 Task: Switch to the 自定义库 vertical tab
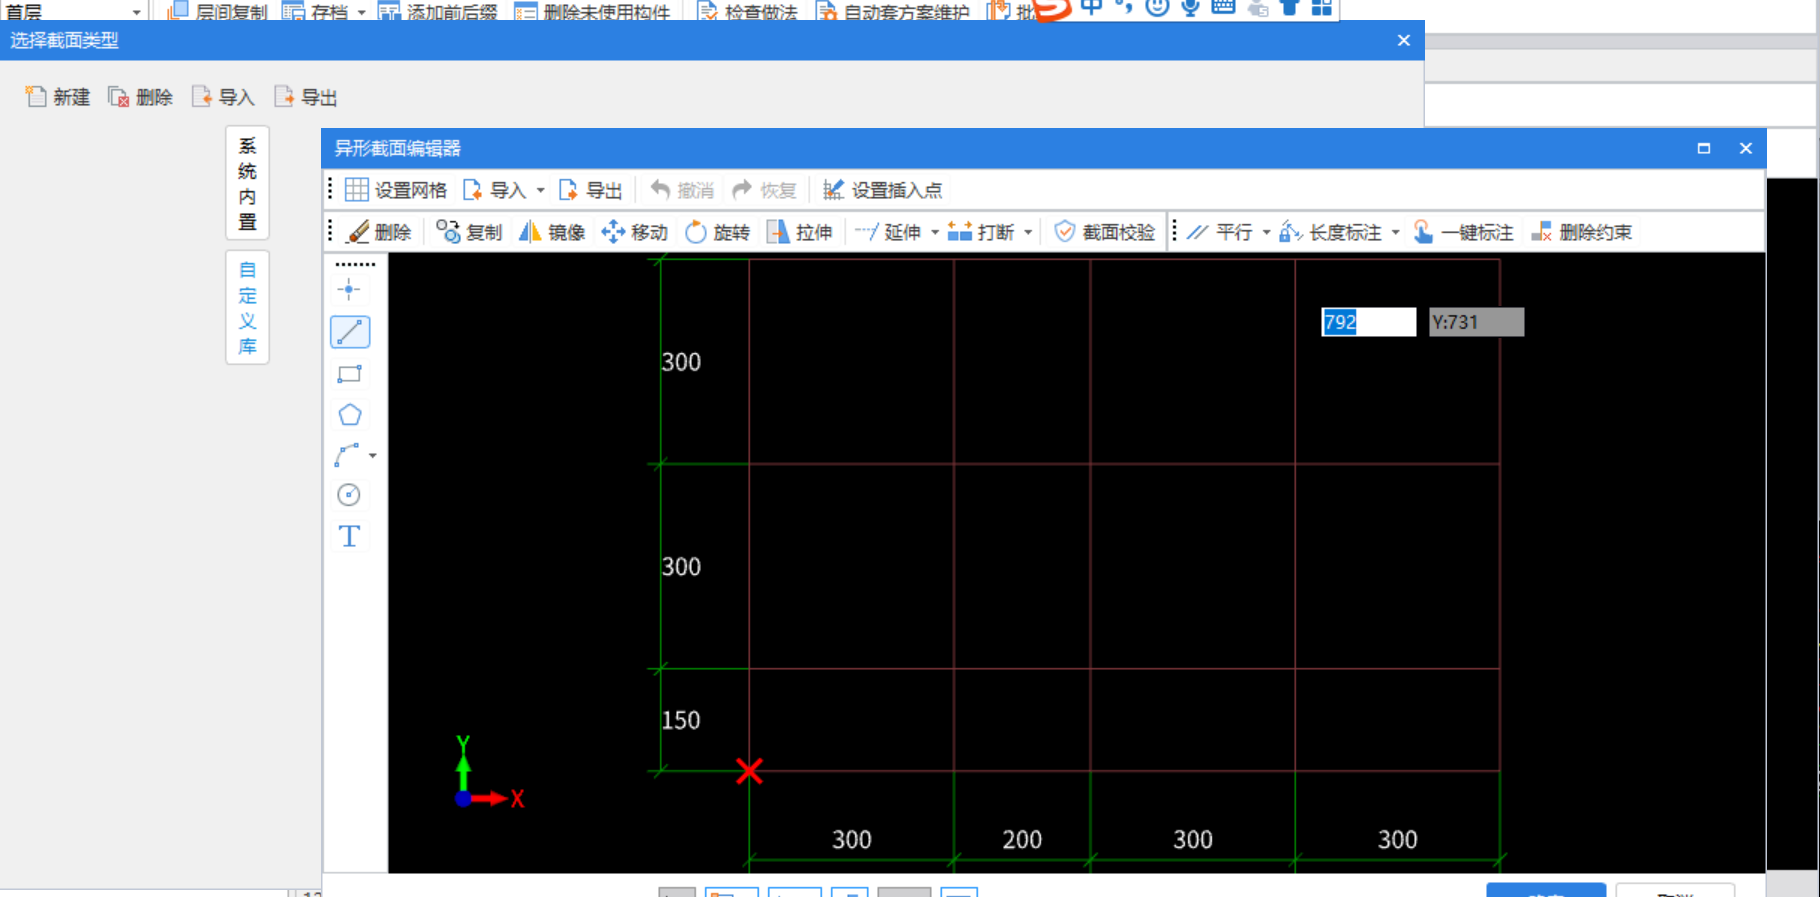(247, 308)
